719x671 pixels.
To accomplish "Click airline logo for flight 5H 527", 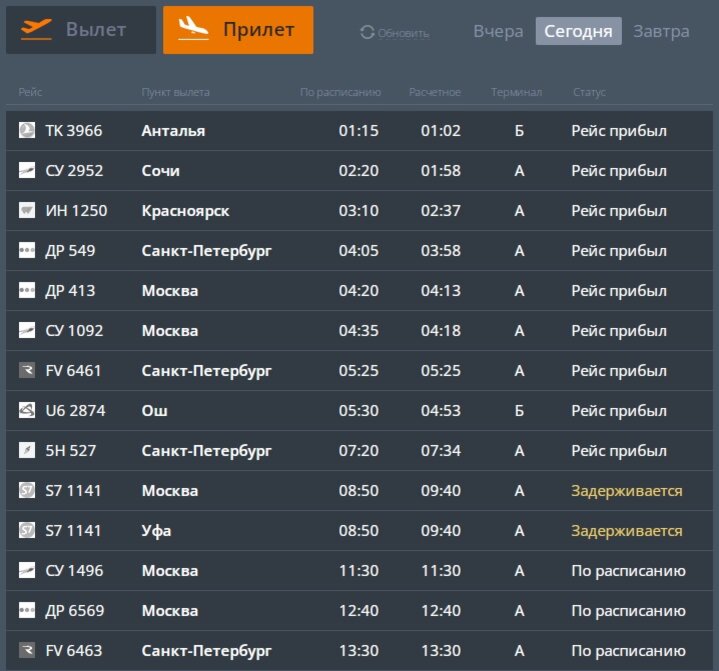I will coord(27,450).
